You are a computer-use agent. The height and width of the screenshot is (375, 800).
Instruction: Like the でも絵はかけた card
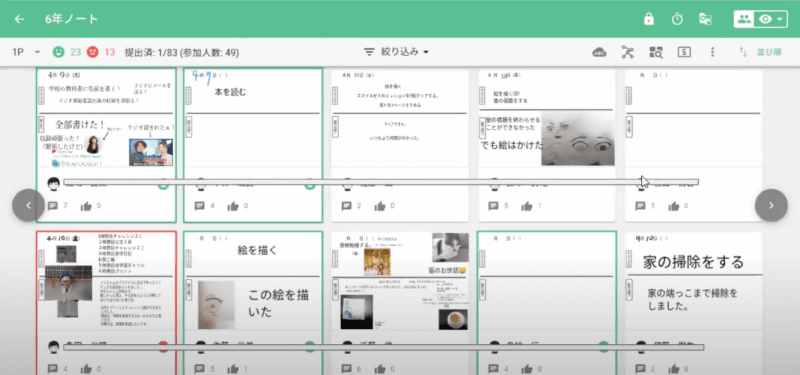point(527,206)
